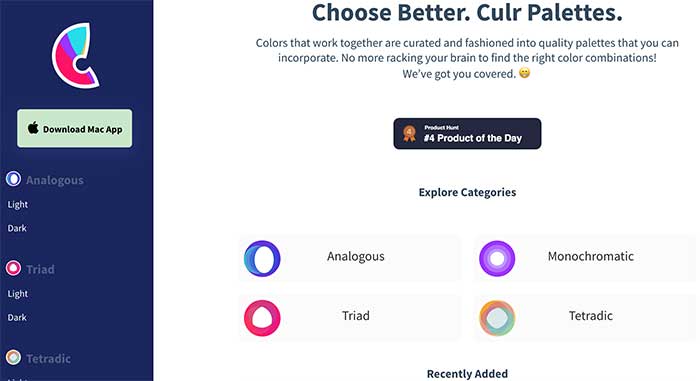Open the Tetradic heading in sidebar

click(48, 359)
